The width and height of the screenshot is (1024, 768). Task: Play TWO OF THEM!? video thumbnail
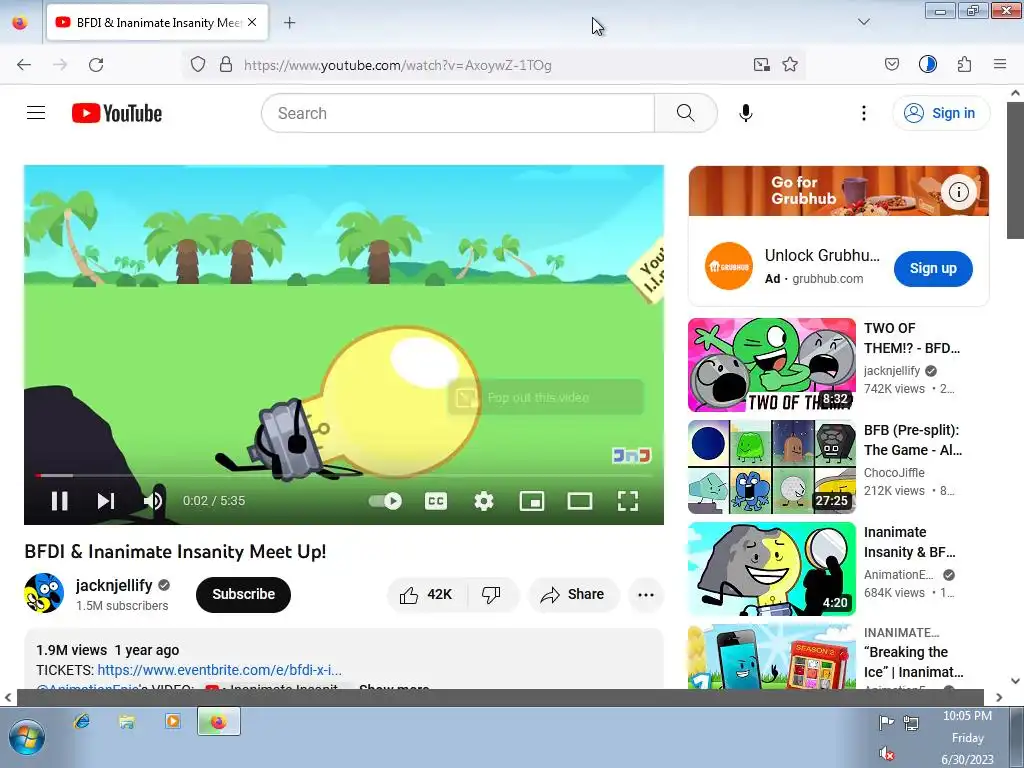point(771,365)
